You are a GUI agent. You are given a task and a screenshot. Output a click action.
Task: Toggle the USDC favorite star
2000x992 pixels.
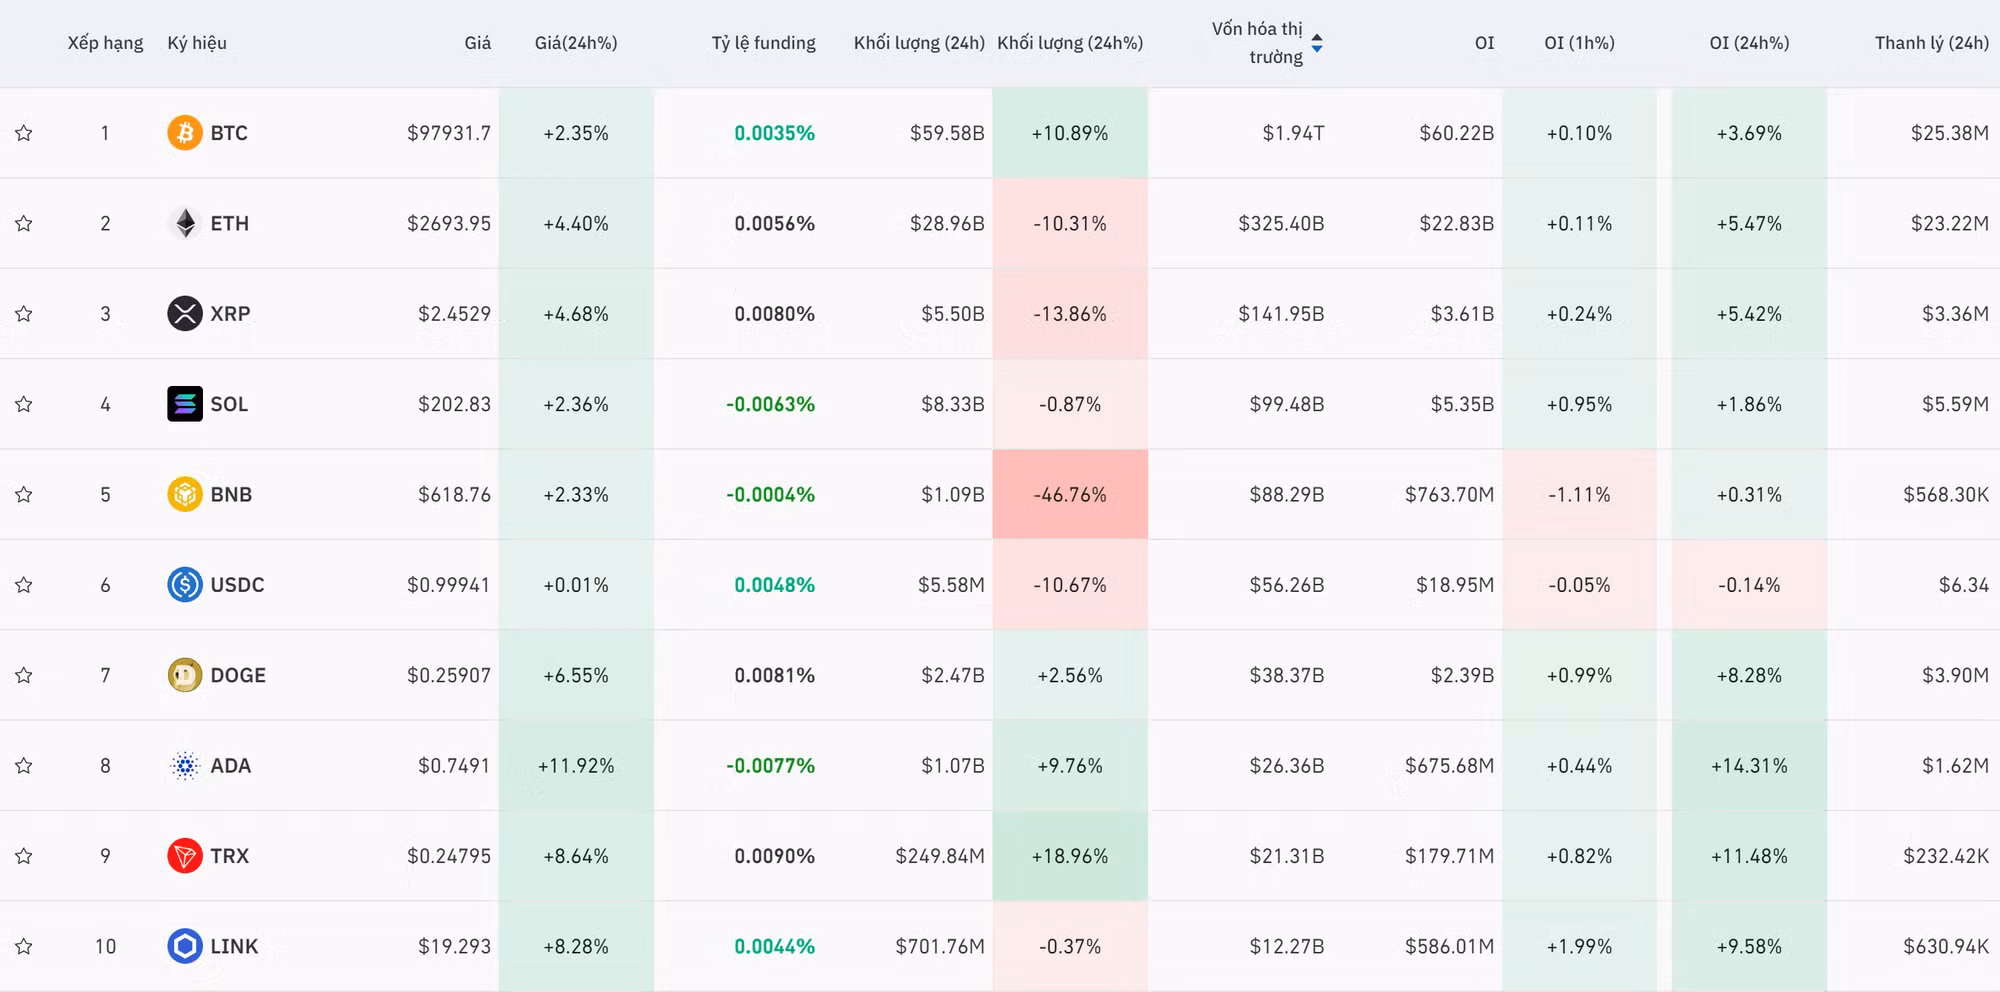(24, 585)
